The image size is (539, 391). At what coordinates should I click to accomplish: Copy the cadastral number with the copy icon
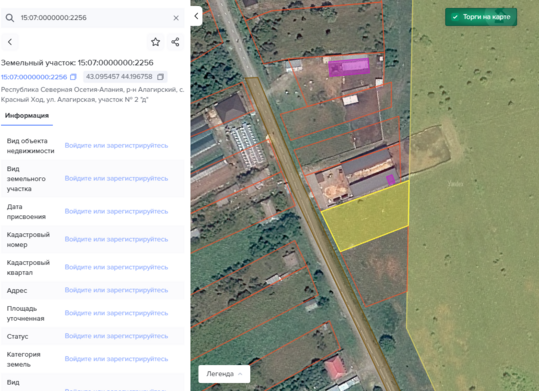(x=73, y=77)
